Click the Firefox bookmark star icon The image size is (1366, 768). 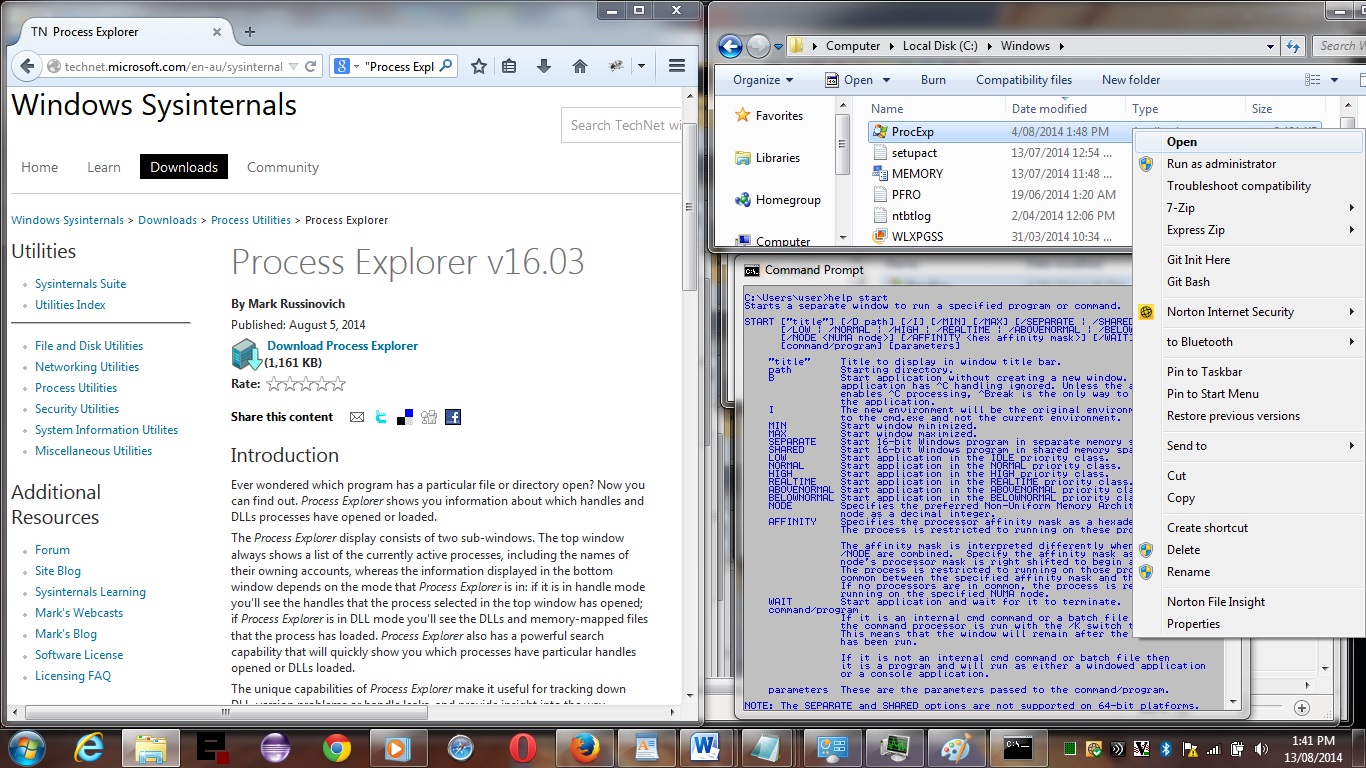[479, 66]
